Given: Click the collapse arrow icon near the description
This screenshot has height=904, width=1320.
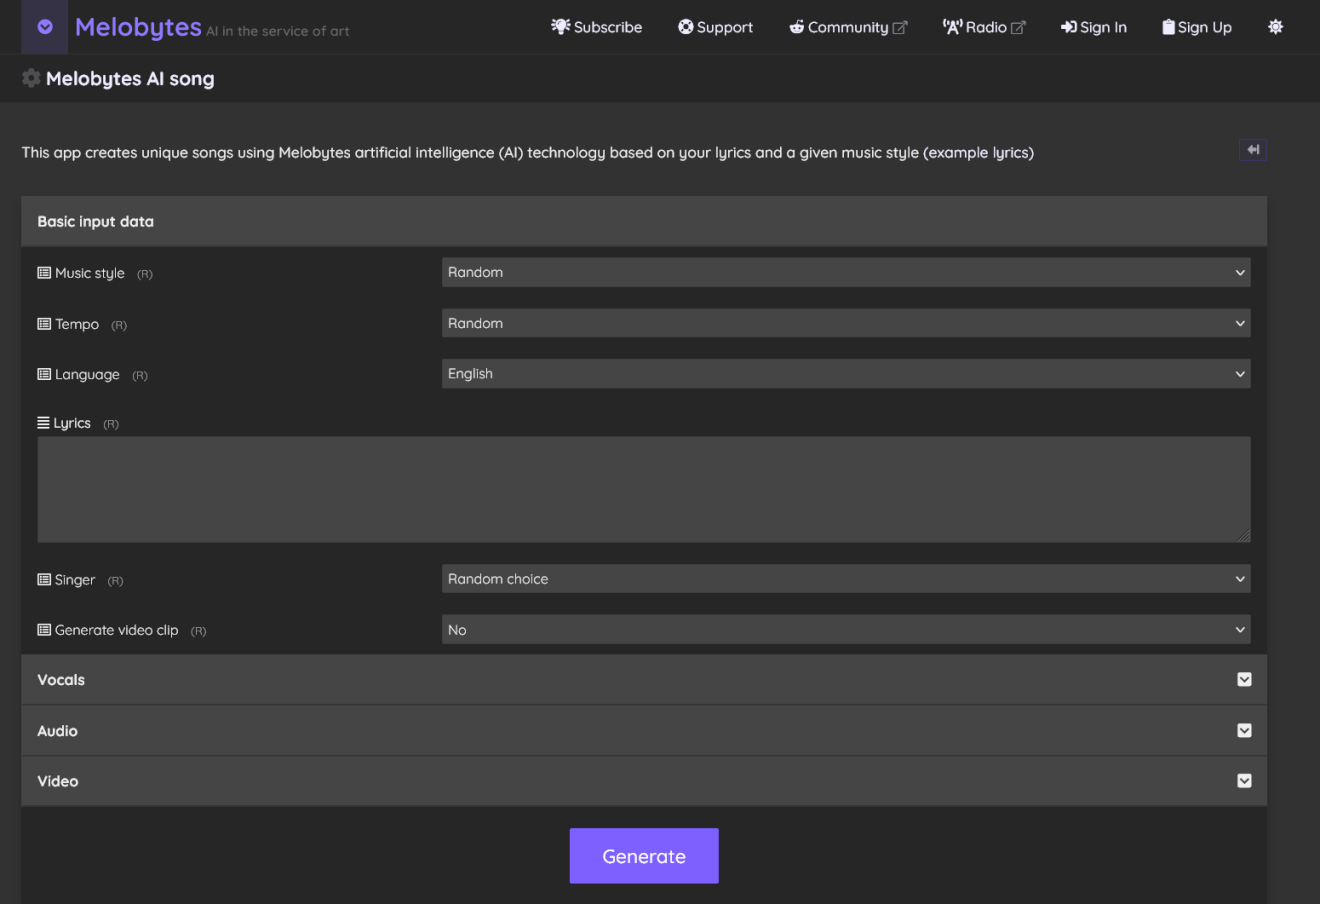Looking at the screenshot, I should pyautogui.click(x=1253, y=149).
